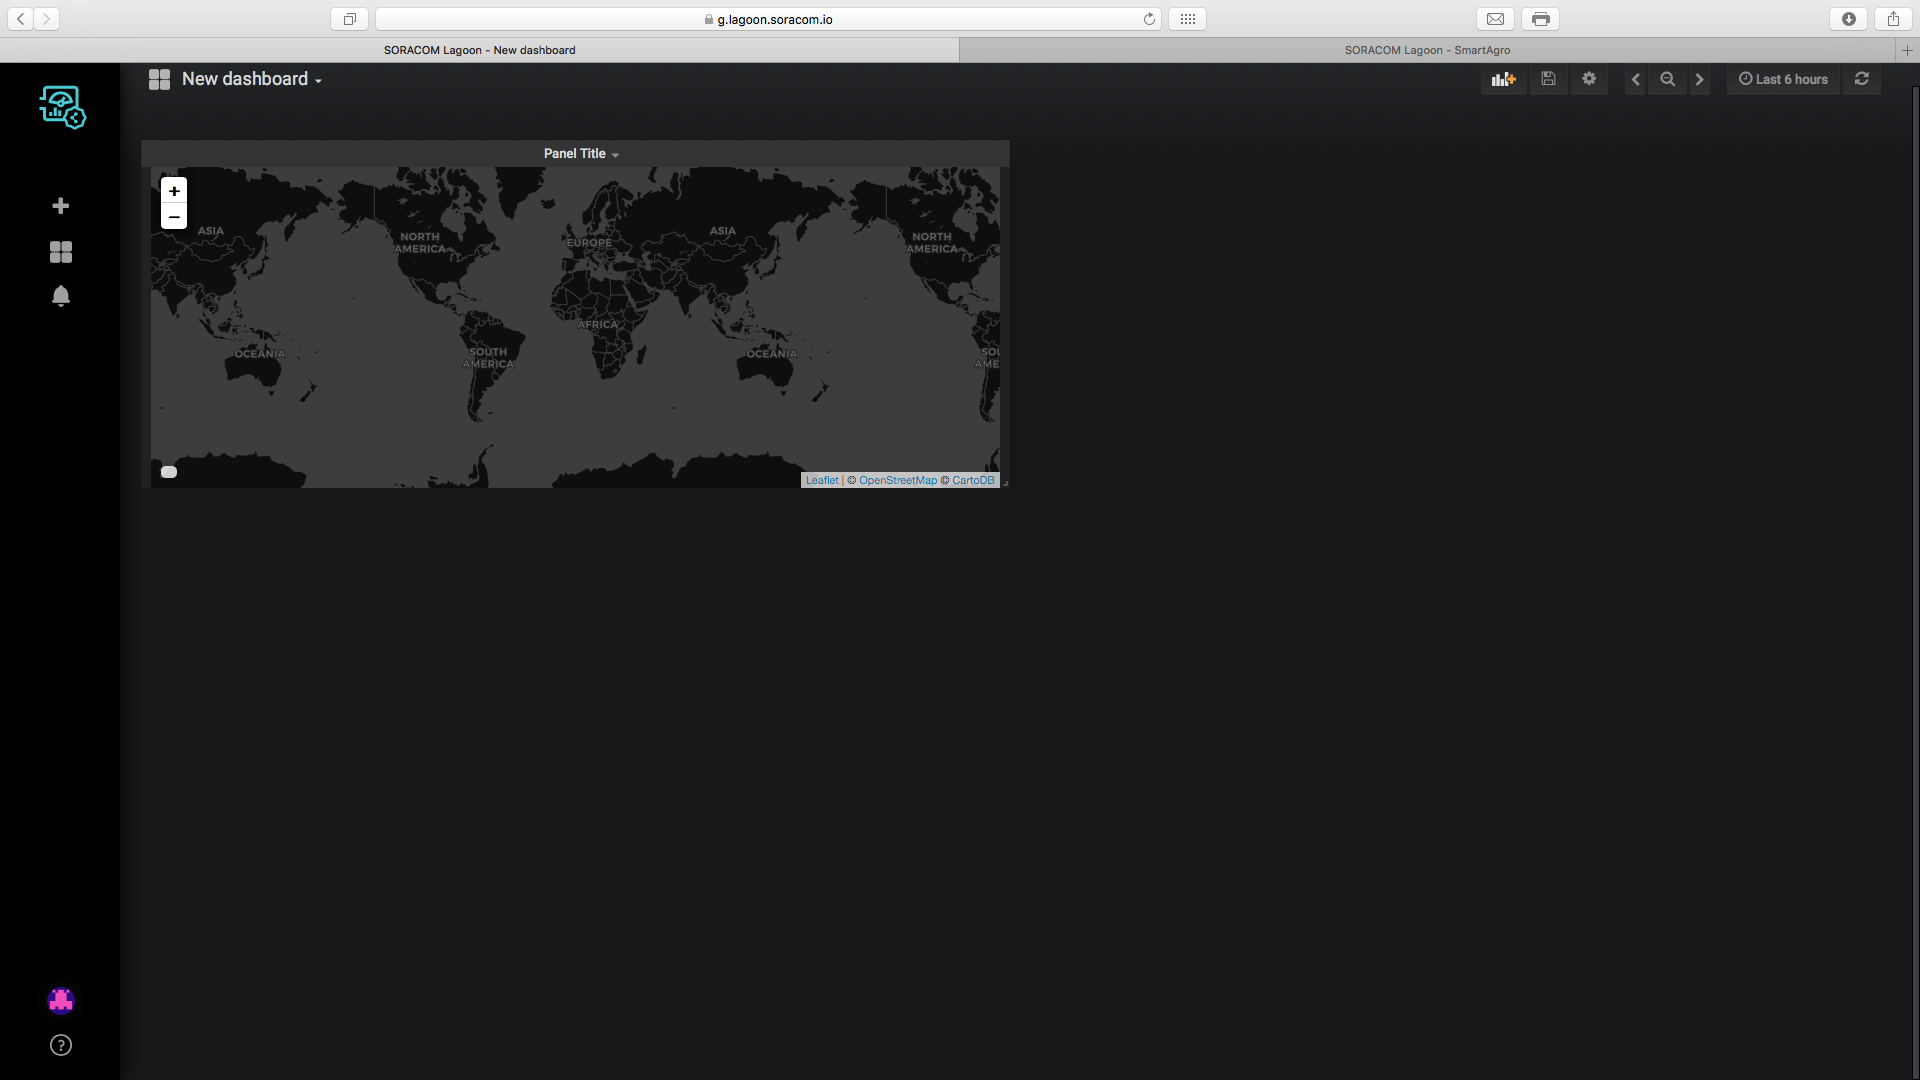
Task: Open dashboard settings gear
Action: click(x=1589, y=79)
